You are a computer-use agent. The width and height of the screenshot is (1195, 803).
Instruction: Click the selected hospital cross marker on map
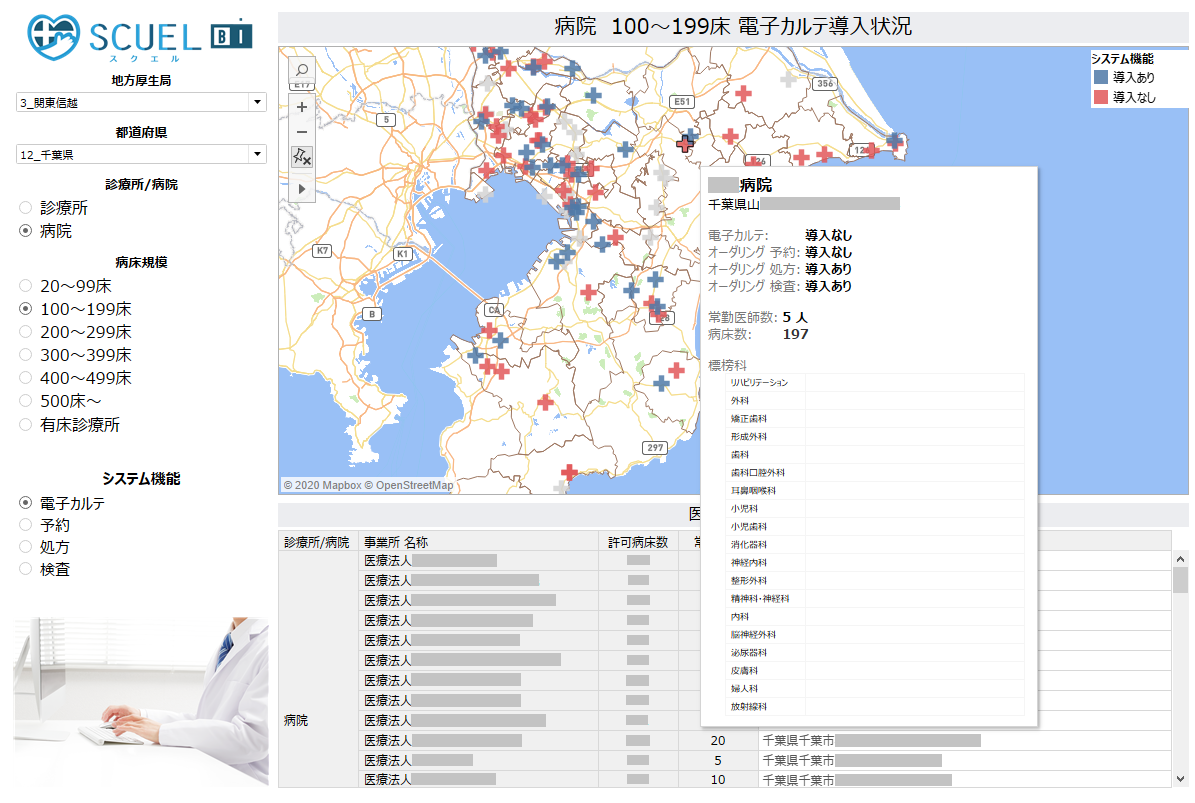[685, 143]
